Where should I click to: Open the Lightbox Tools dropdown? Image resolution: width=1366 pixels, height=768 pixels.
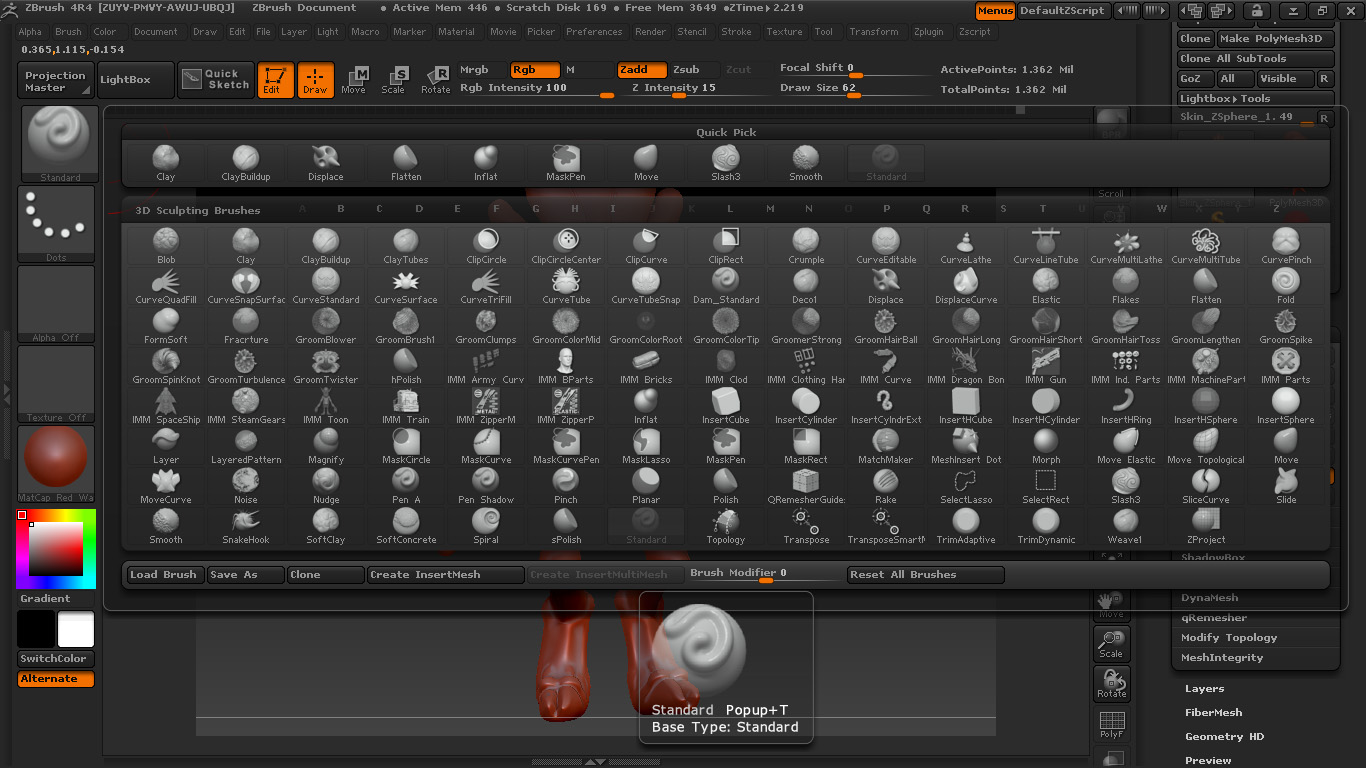click(x=1255, y=99)
